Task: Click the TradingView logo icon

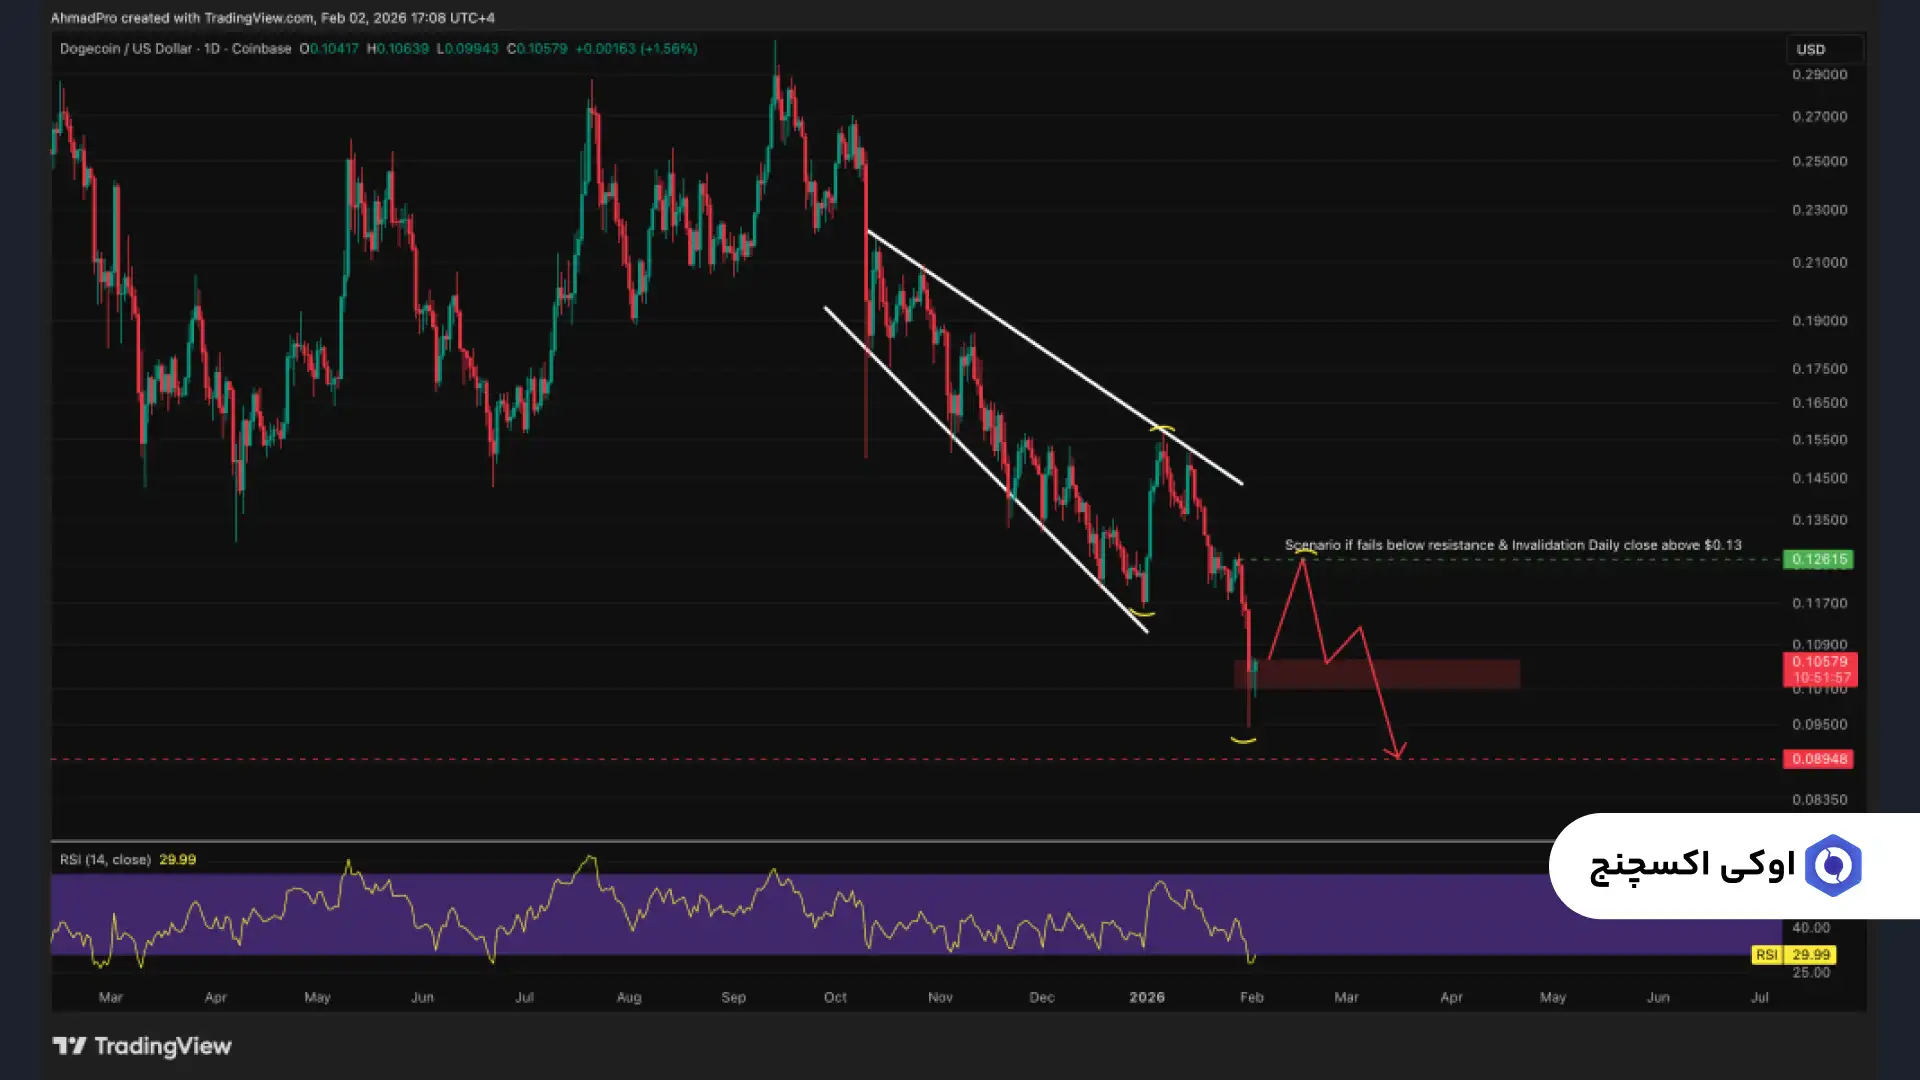Action: pyautogui.click(x=69, y=1046)
